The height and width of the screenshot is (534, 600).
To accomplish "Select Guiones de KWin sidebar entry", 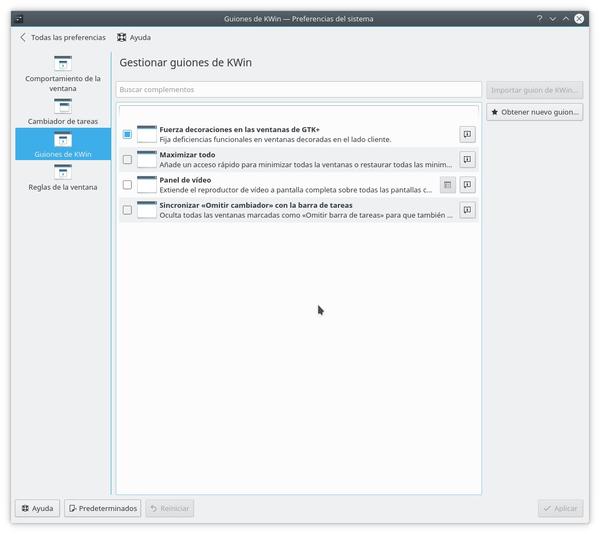I will tap(62, 145).
